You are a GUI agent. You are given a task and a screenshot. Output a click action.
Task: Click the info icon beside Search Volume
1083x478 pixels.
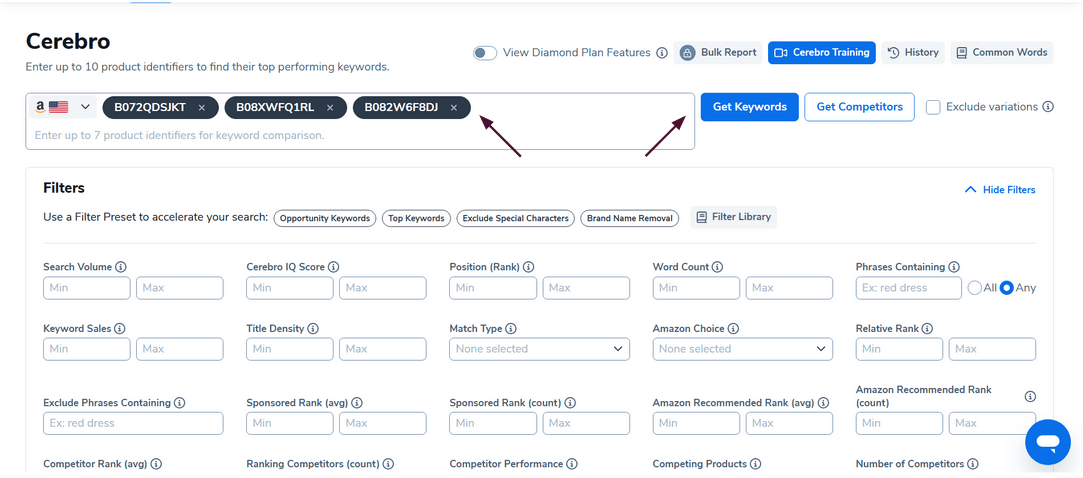[121, 267]
